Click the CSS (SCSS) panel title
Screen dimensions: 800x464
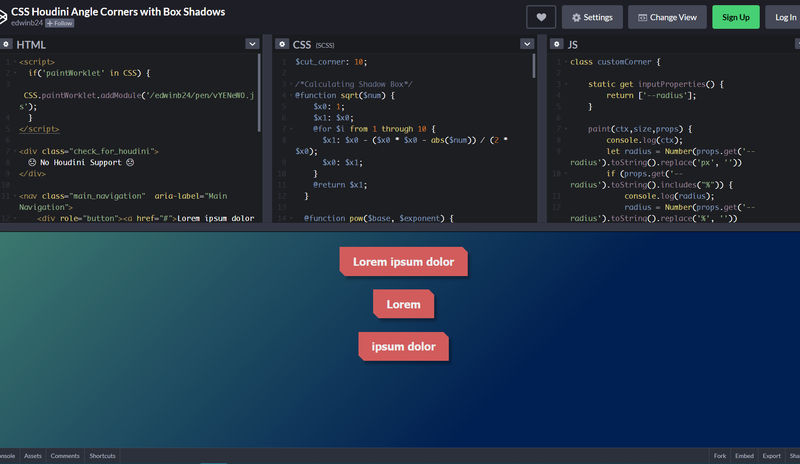point(313,45)
